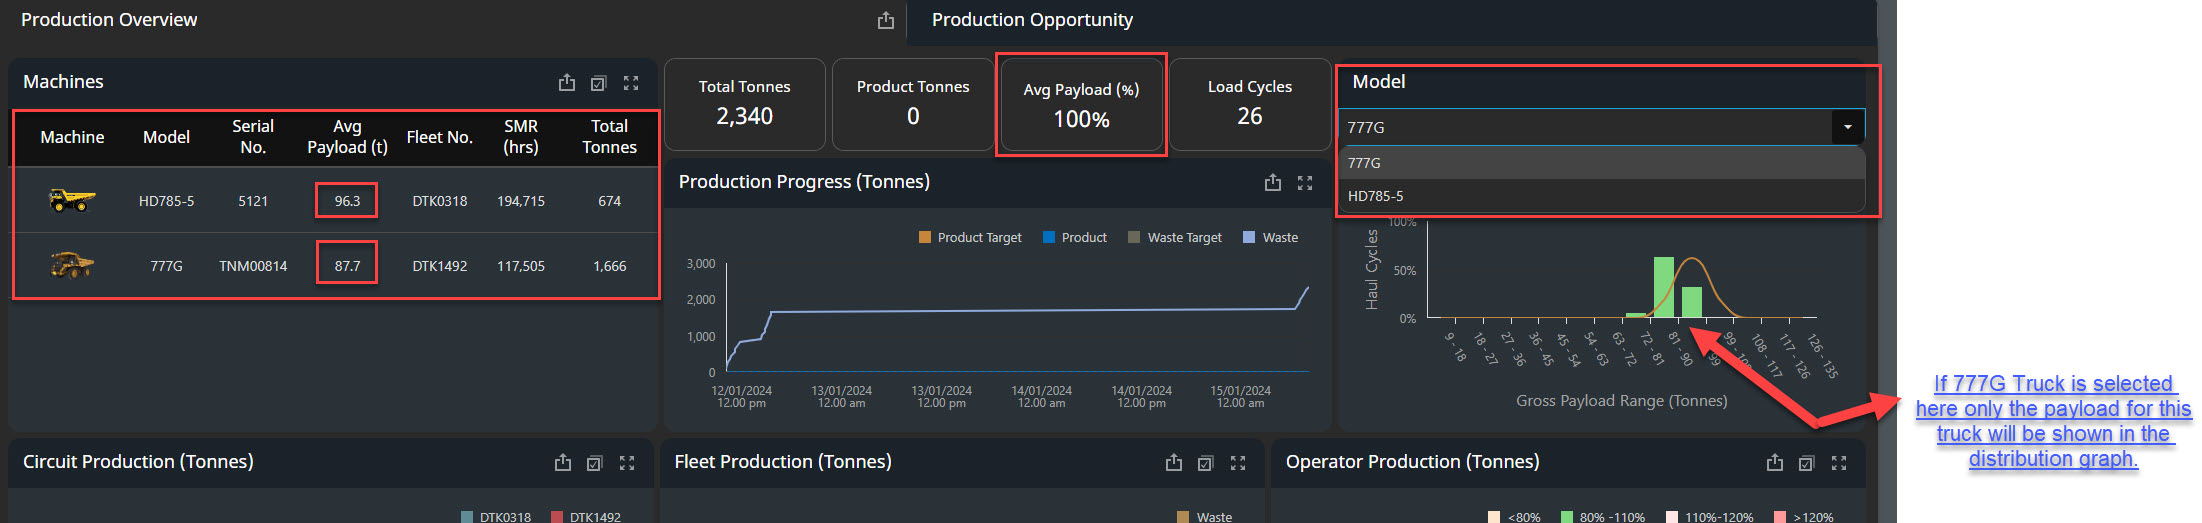This screenshot has width=2202, height=523.
Task: Click Load Cycles 26 card
Action: [x=1250, y=104]
